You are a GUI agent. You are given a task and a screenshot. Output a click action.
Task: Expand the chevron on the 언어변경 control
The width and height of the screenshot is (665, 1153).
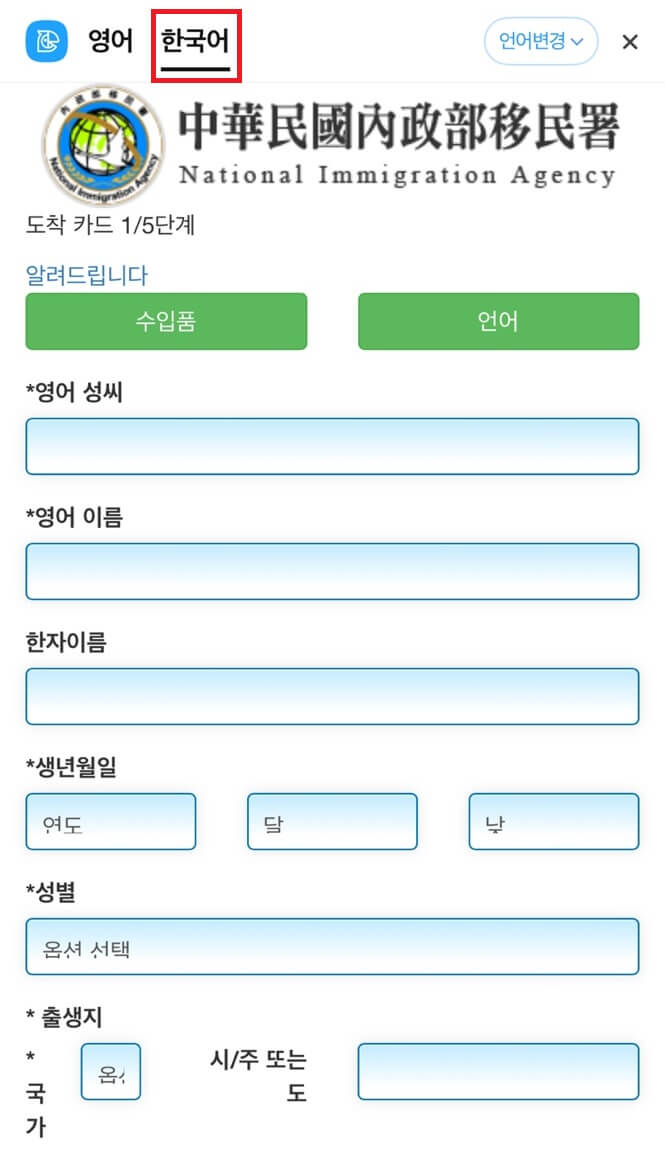pos(577,41)
